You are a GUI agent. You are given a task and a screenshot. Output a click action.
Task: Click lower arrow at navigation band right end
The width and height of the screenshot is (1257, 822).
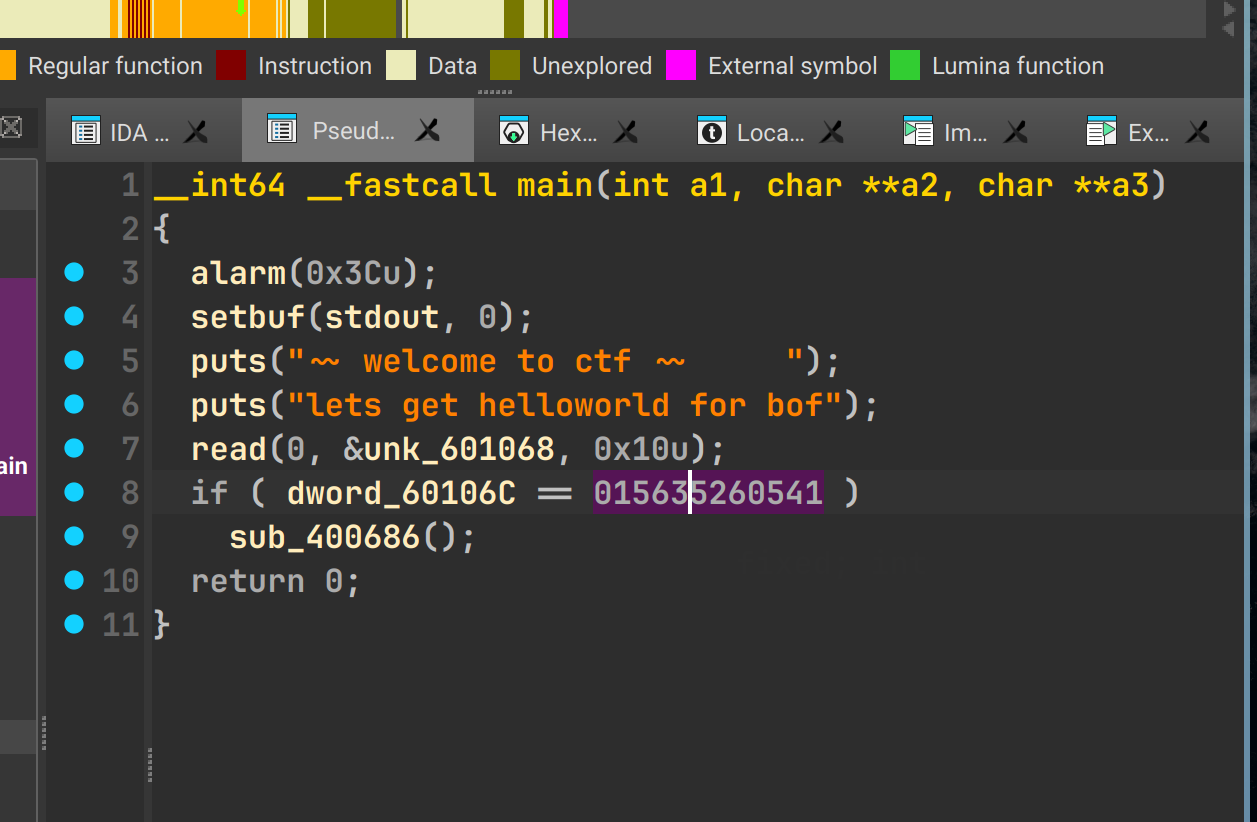[1229, 29]
